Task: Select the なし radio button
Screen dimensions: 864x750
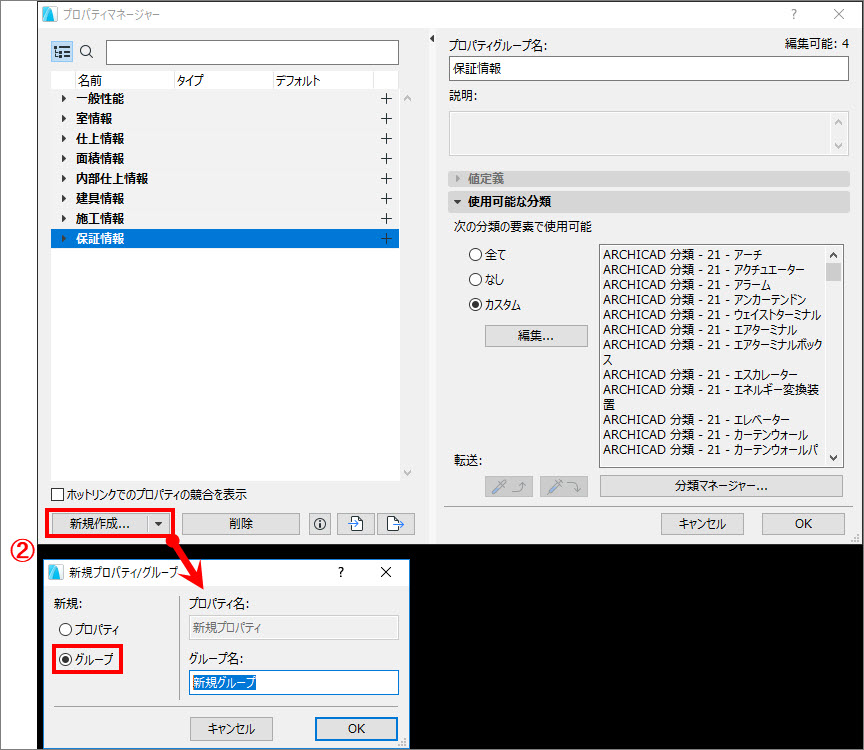Action: [475, 279]
